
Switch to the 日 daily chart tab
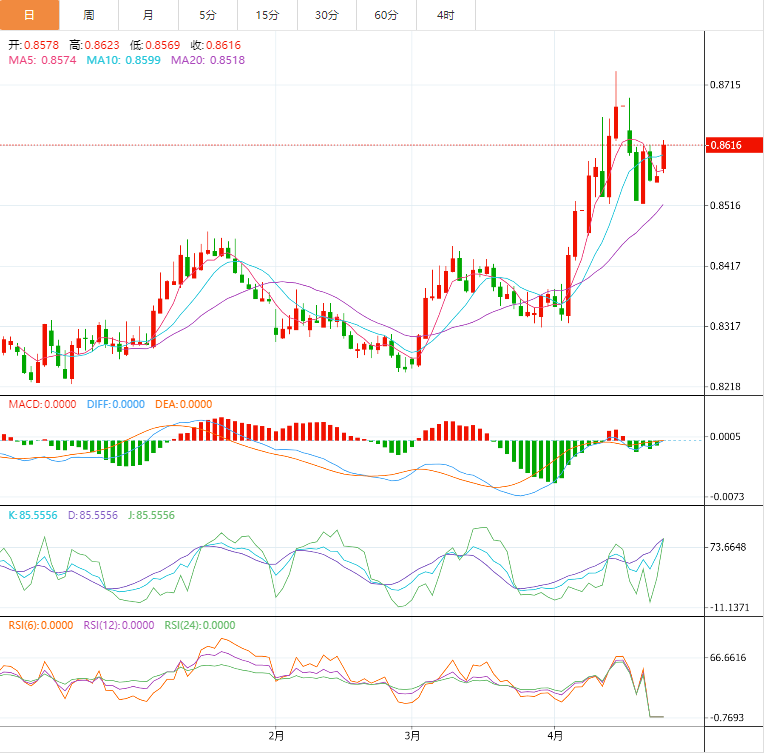coord(29,15)
